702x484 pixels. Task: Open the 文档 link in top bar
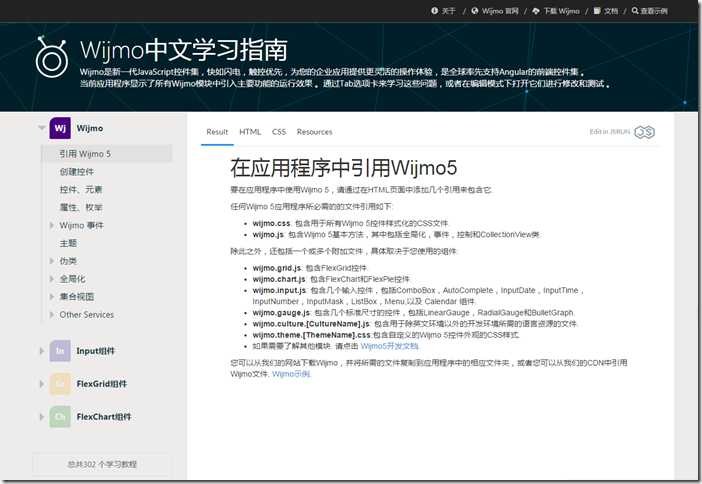[x=611, y=11]
